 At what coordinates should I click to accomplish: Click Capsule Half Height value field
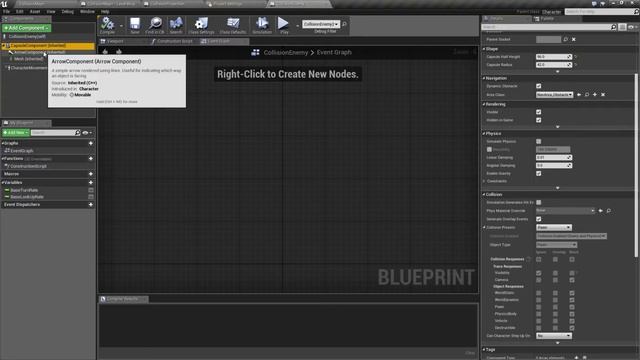[x=553, y=57]
